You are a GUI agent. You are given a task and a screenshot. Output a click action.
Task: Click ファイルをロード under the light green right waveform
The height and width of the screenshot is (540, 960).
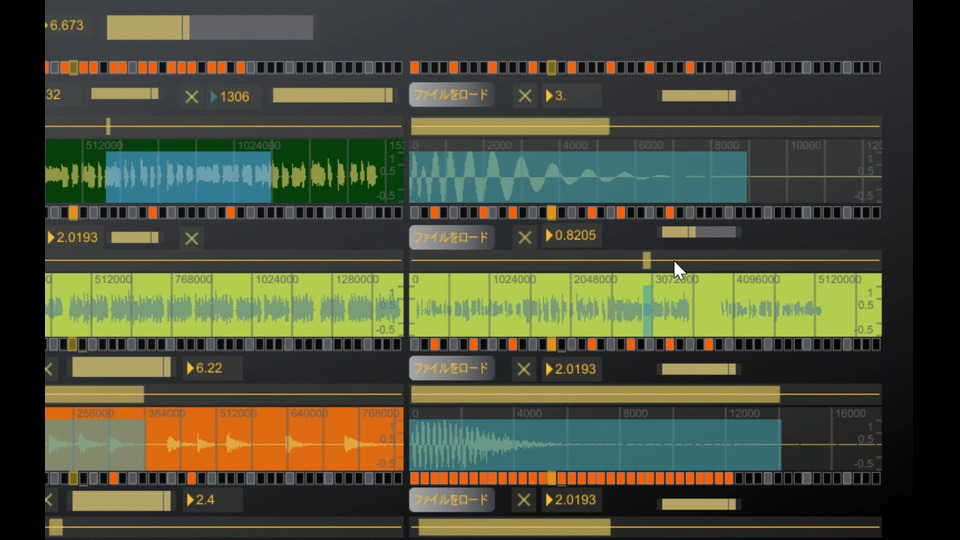pos(451,368)
